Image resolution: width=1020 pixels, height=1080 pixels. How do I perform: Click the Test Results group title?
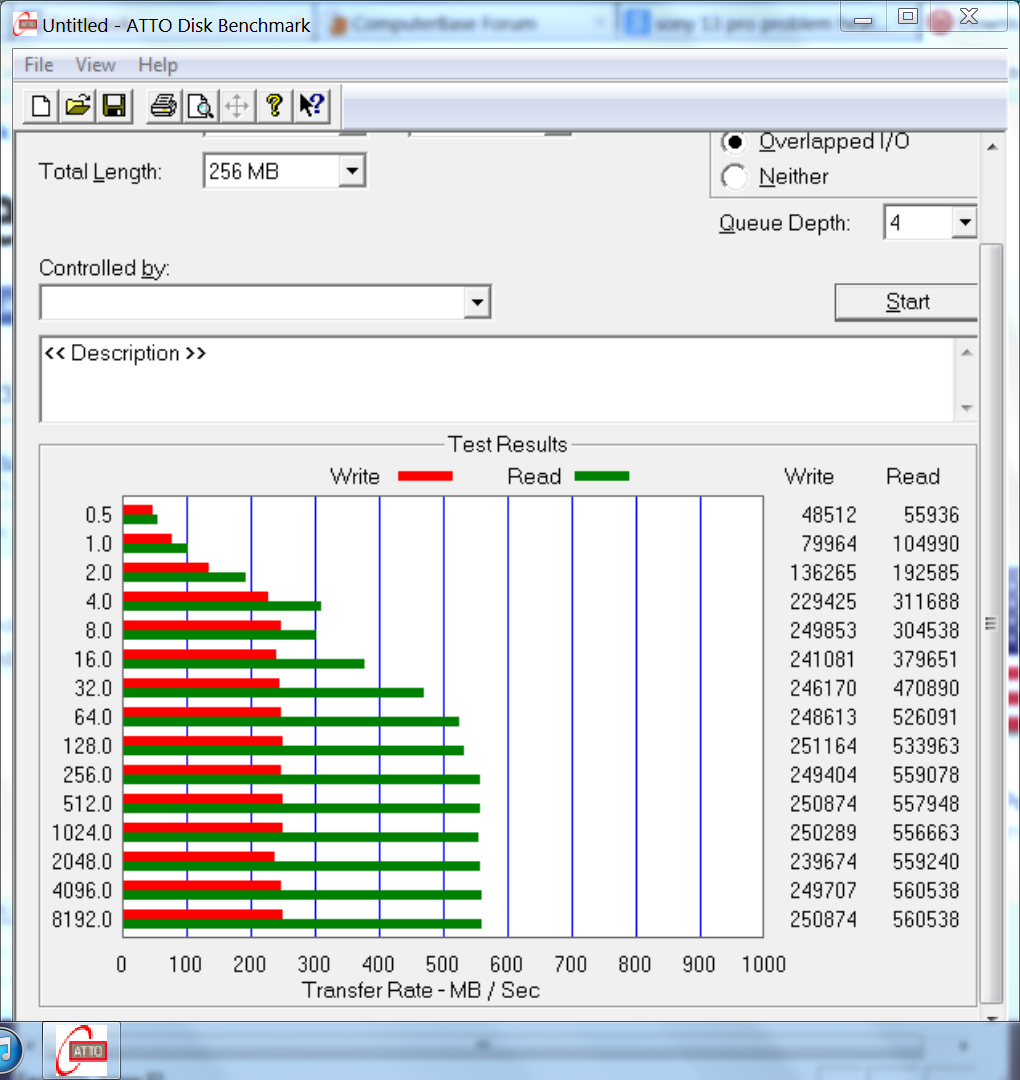coord(508,445)
